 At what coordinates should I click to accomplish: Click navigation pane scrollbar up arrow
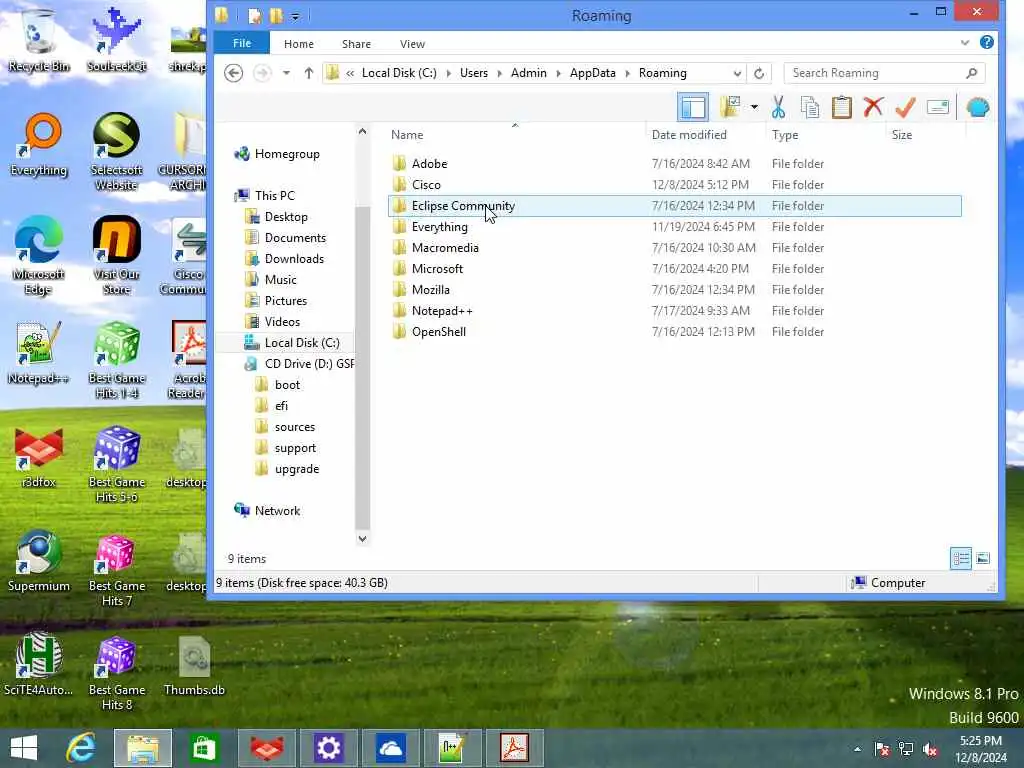coord(362,131)
